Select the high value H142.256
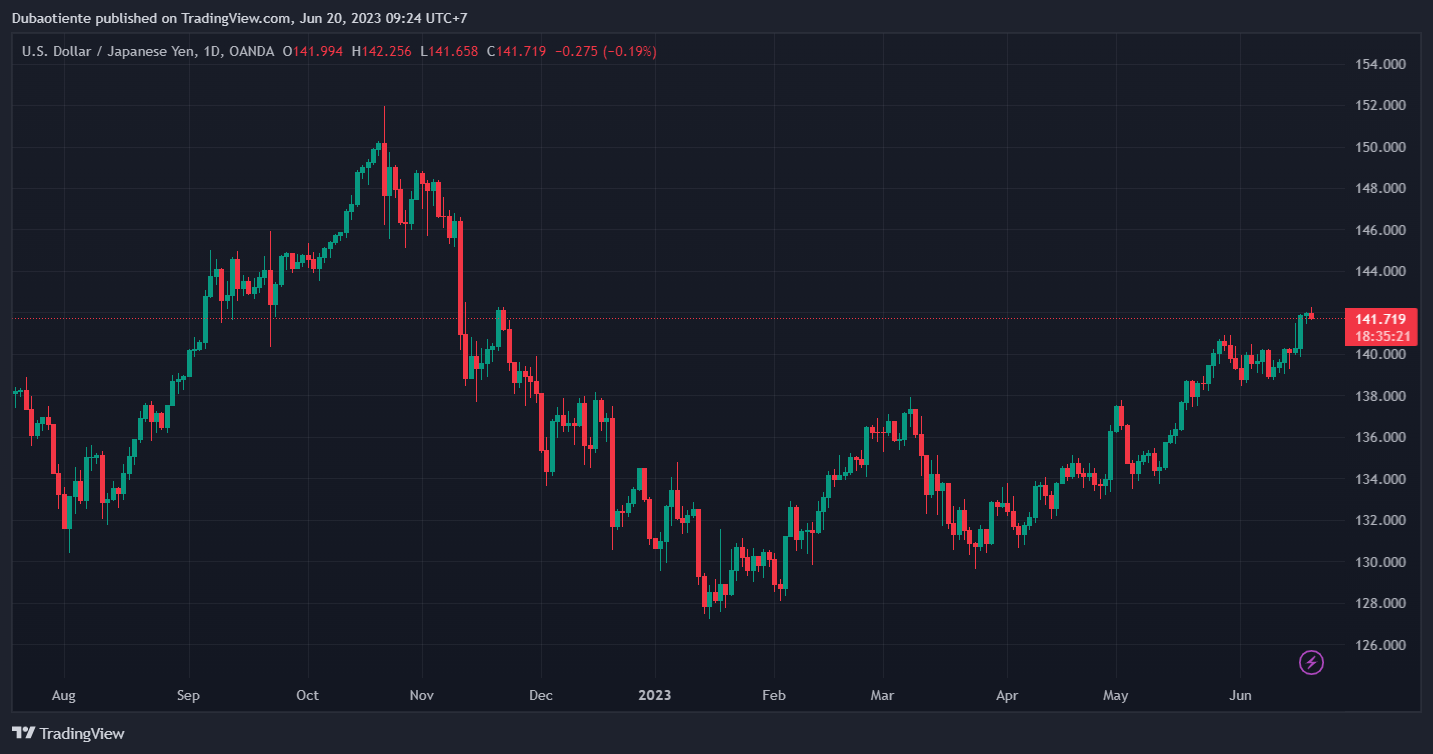This screenshot has height=754, width=1433. [x=381, y=51]
